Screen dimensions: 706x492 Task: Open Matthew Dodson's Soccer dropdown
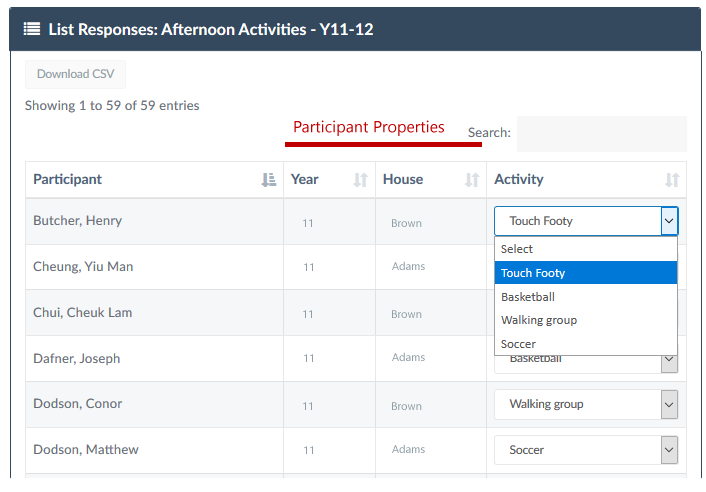point(586,450)
